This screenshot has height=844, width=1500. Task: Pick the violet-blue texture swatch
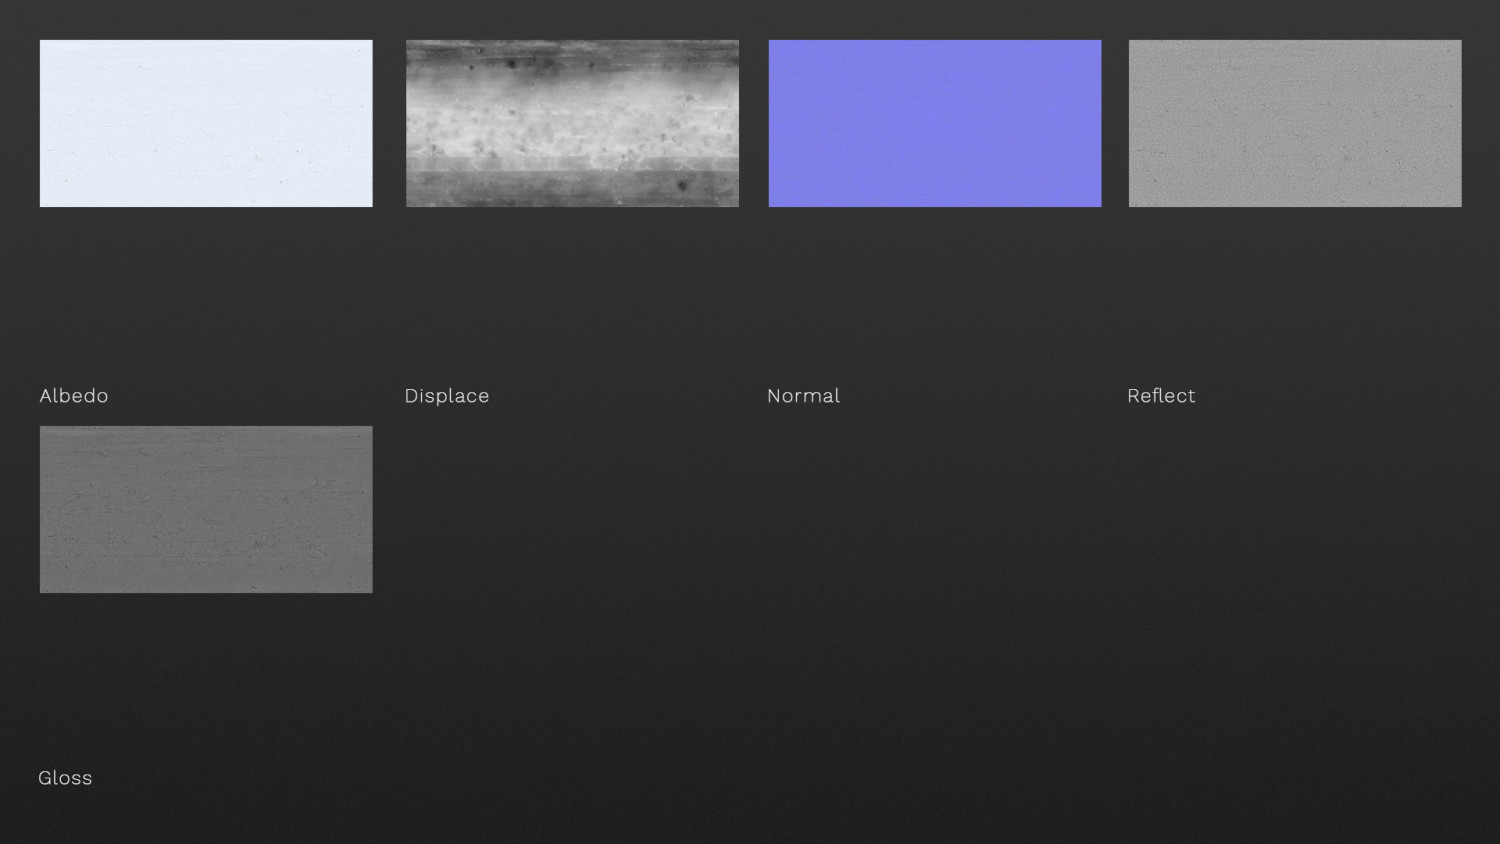(x=935, y=123)
